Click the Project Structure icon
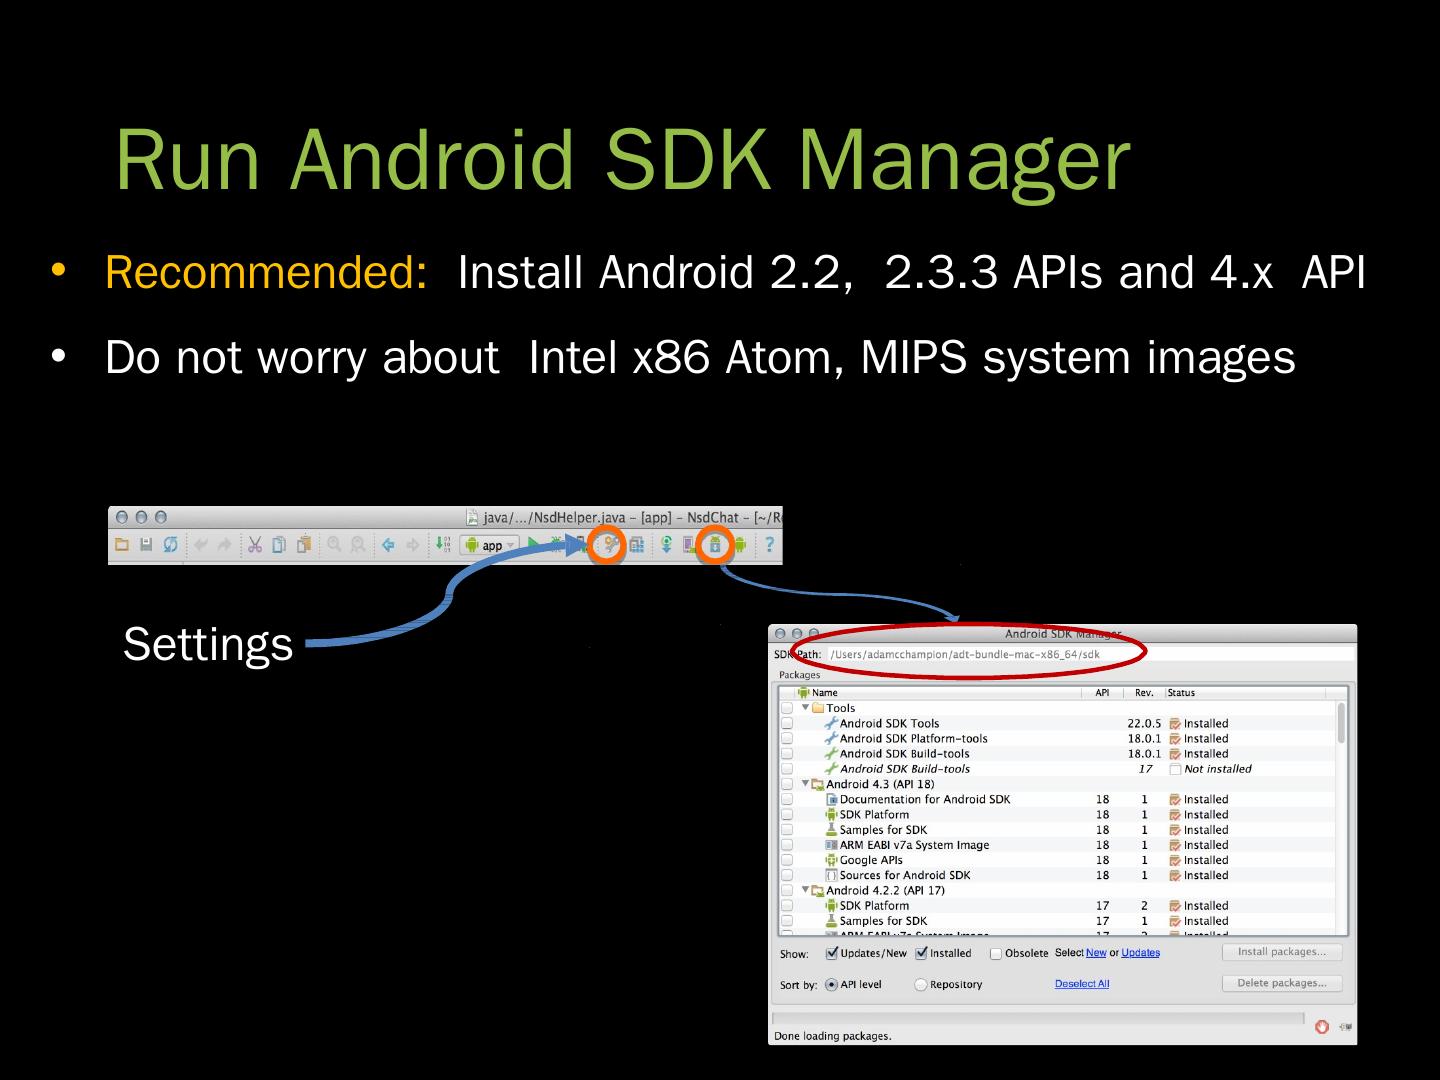 (636, 545)
